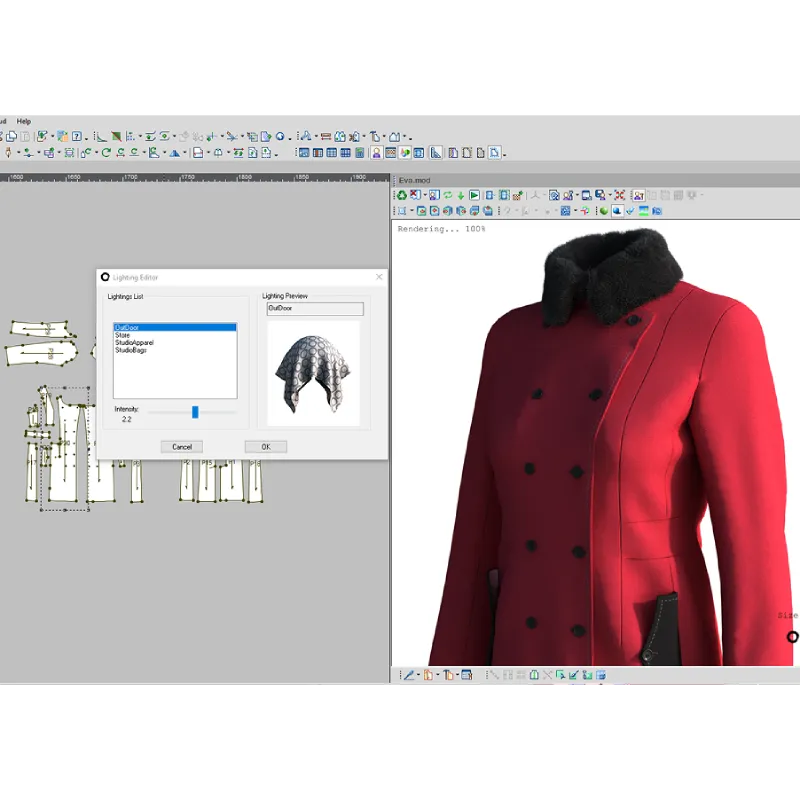Click the Lighting Preview name field
Image resolution: width=800 pixels, height=800 pixels.
point(315,308)
